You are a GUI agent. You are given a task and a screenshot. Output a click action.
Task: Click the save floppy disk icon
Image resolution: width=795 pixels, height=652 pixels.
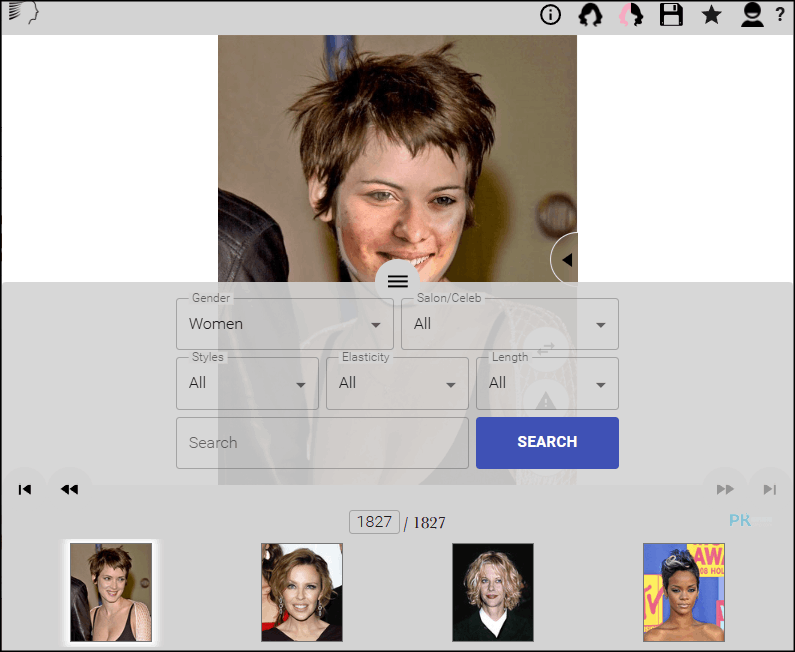point(671,14)
